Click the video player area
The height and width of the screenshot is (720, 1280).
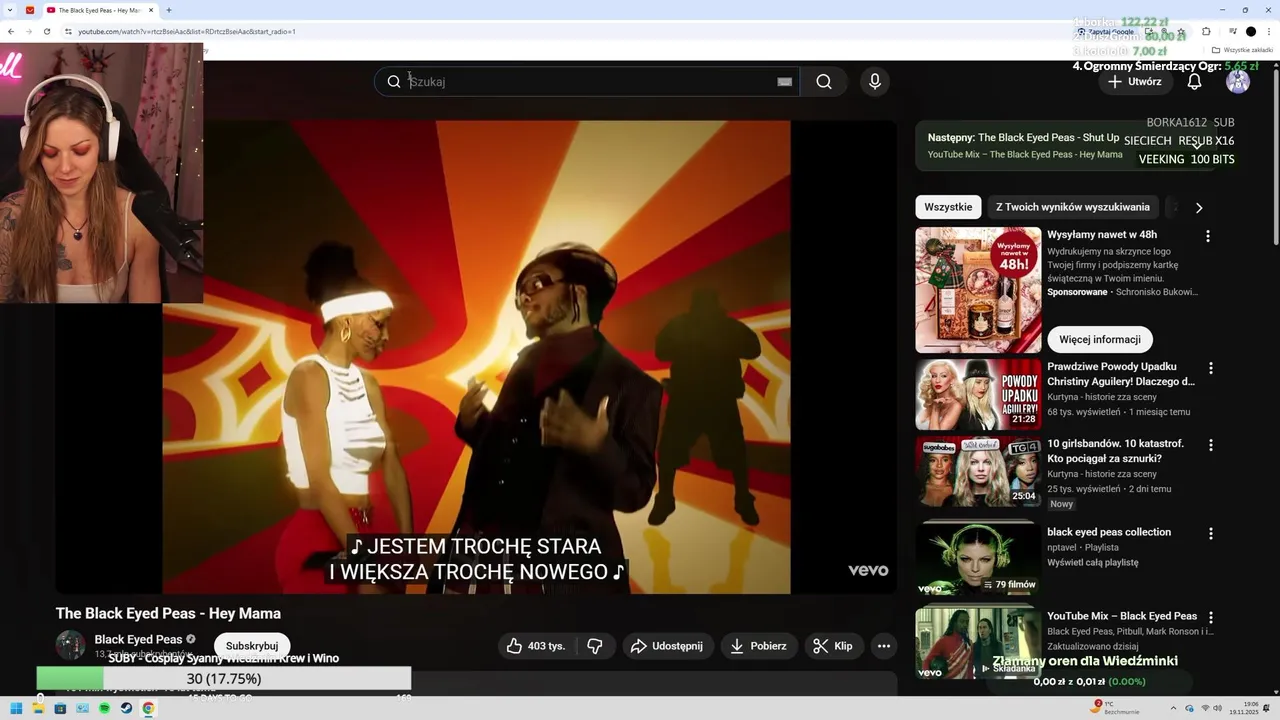pos(476,357)
